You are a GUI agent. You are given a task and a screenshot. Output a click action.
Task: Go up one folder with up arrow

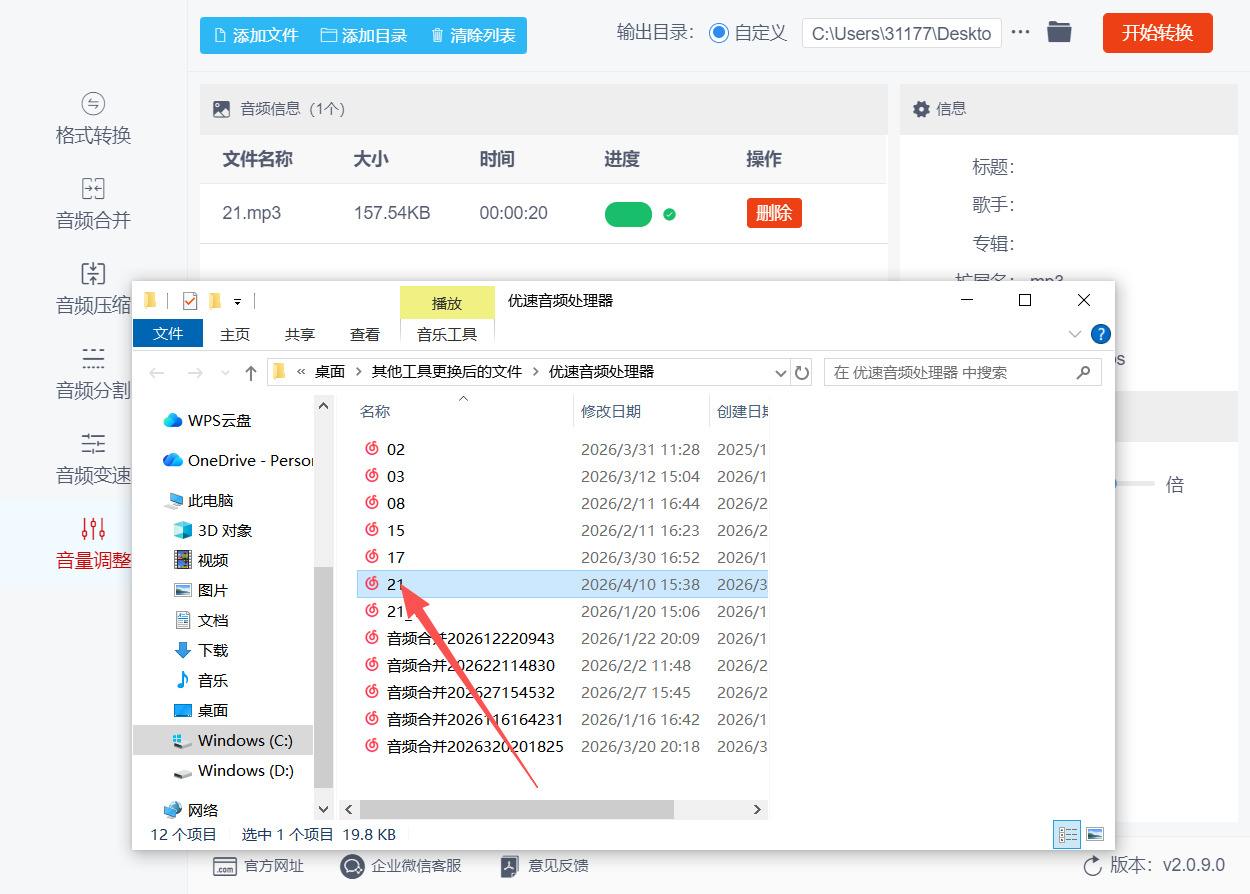251,372
